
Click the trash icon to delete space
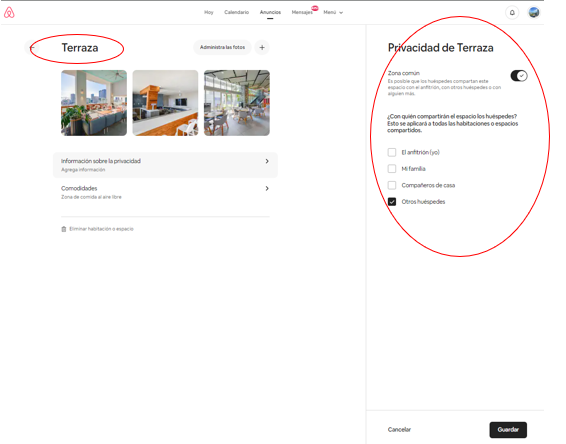click(64, 229)
